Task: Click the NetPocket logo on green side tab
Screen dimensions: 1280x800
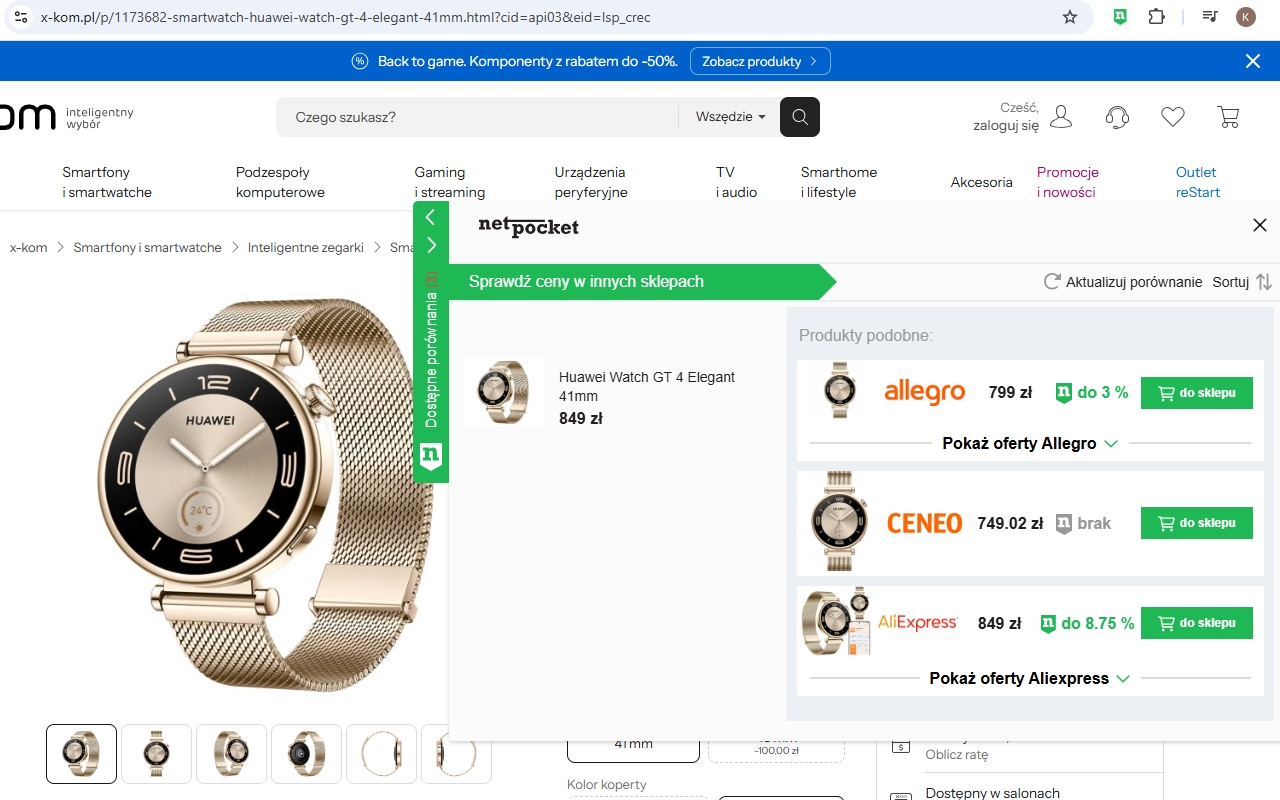Action: pyautogui.click(x=431, y=457)
